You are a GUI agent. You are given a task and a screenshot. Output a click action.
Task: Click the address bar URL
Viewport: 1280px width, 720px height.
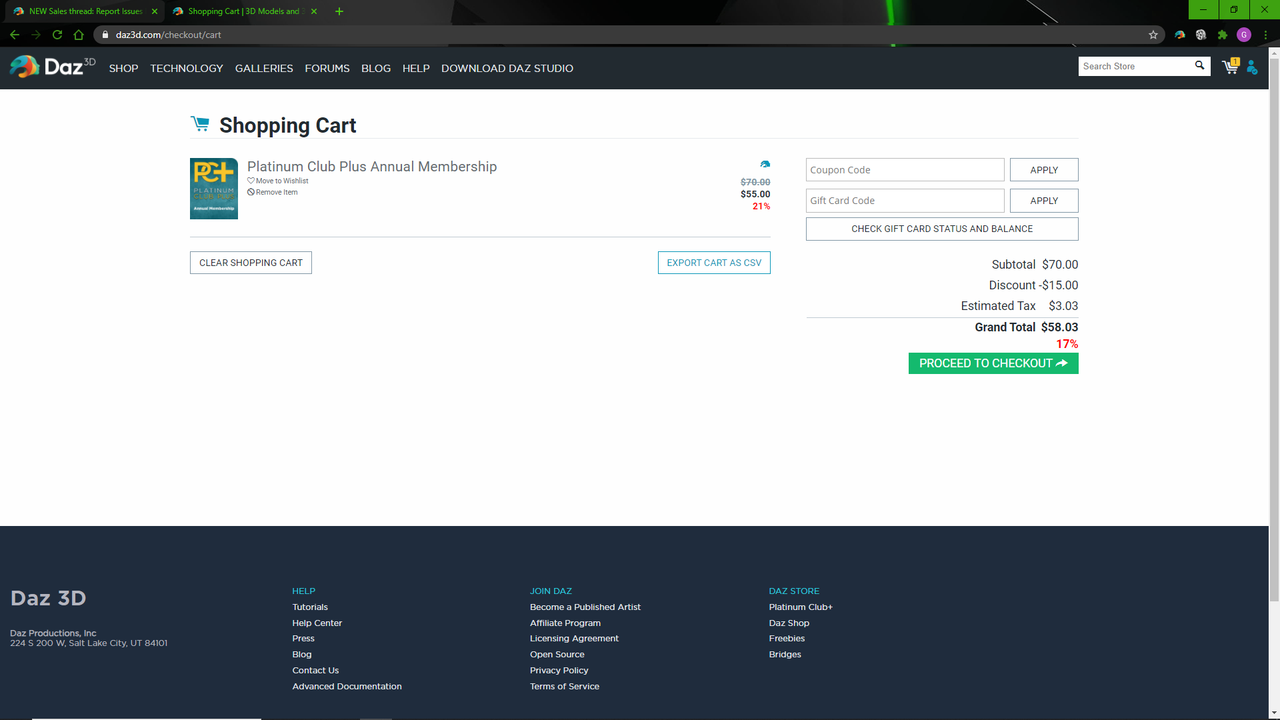pos(168,35)
